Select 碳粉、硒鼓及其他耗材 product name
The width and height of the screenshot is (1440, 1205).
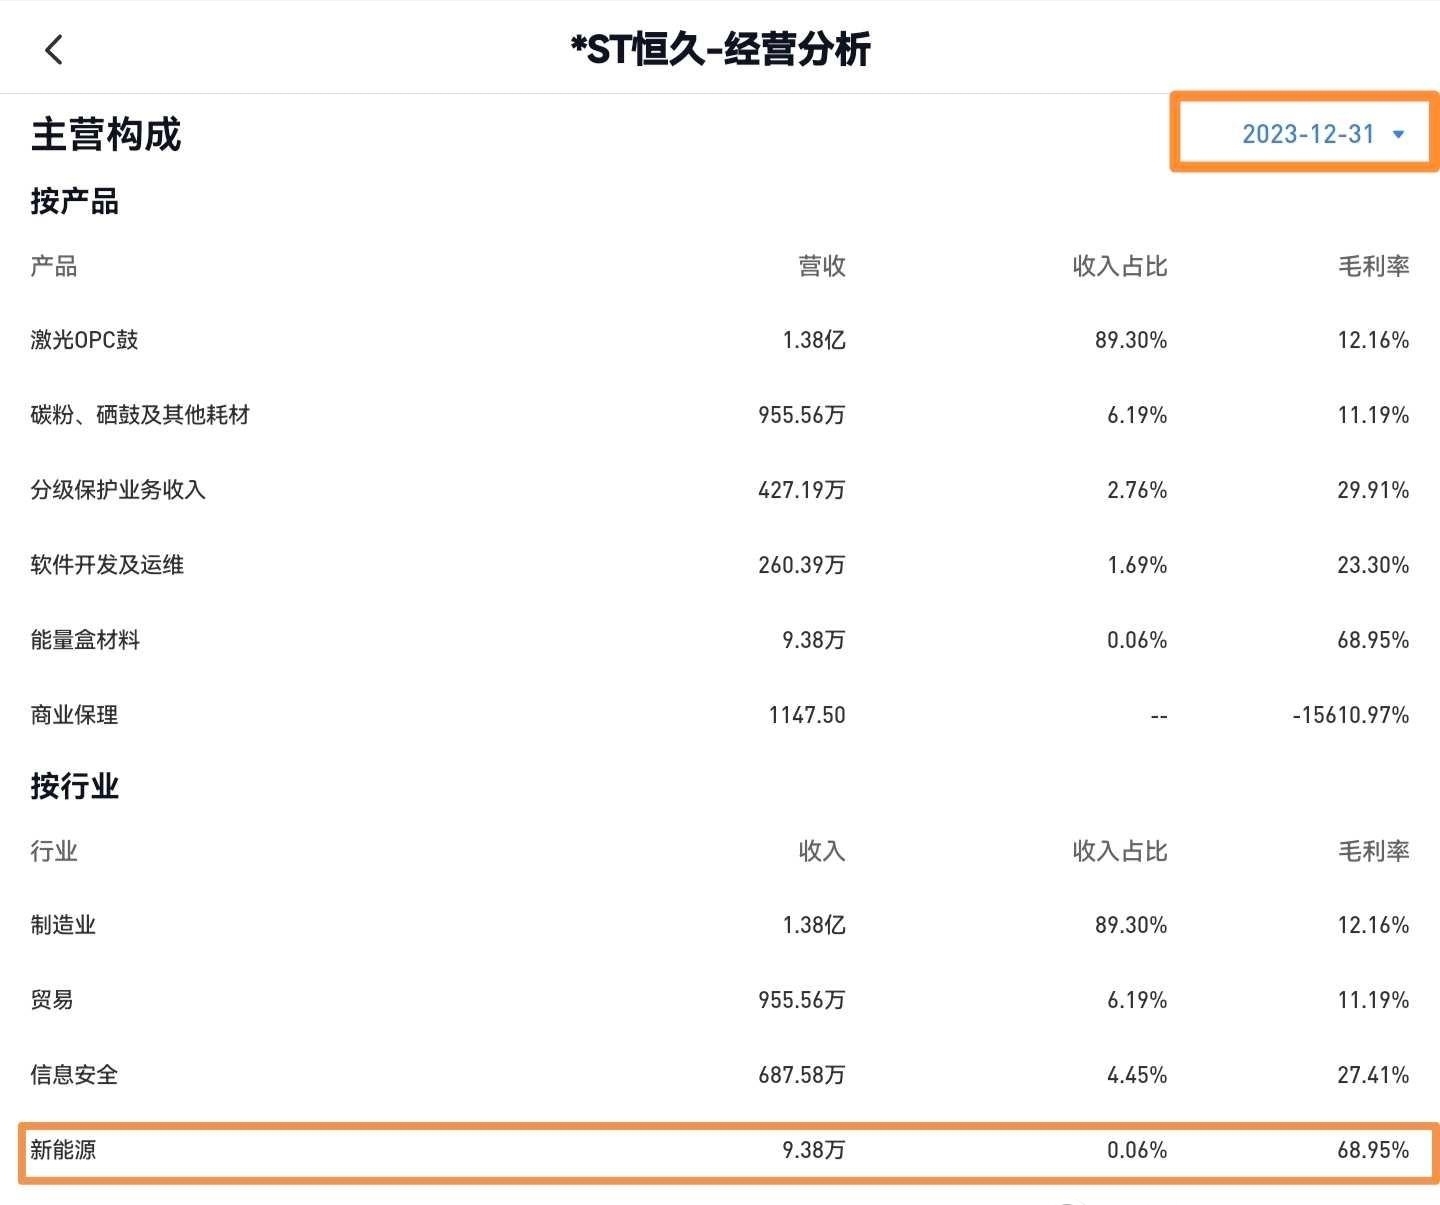click(140, 415)
